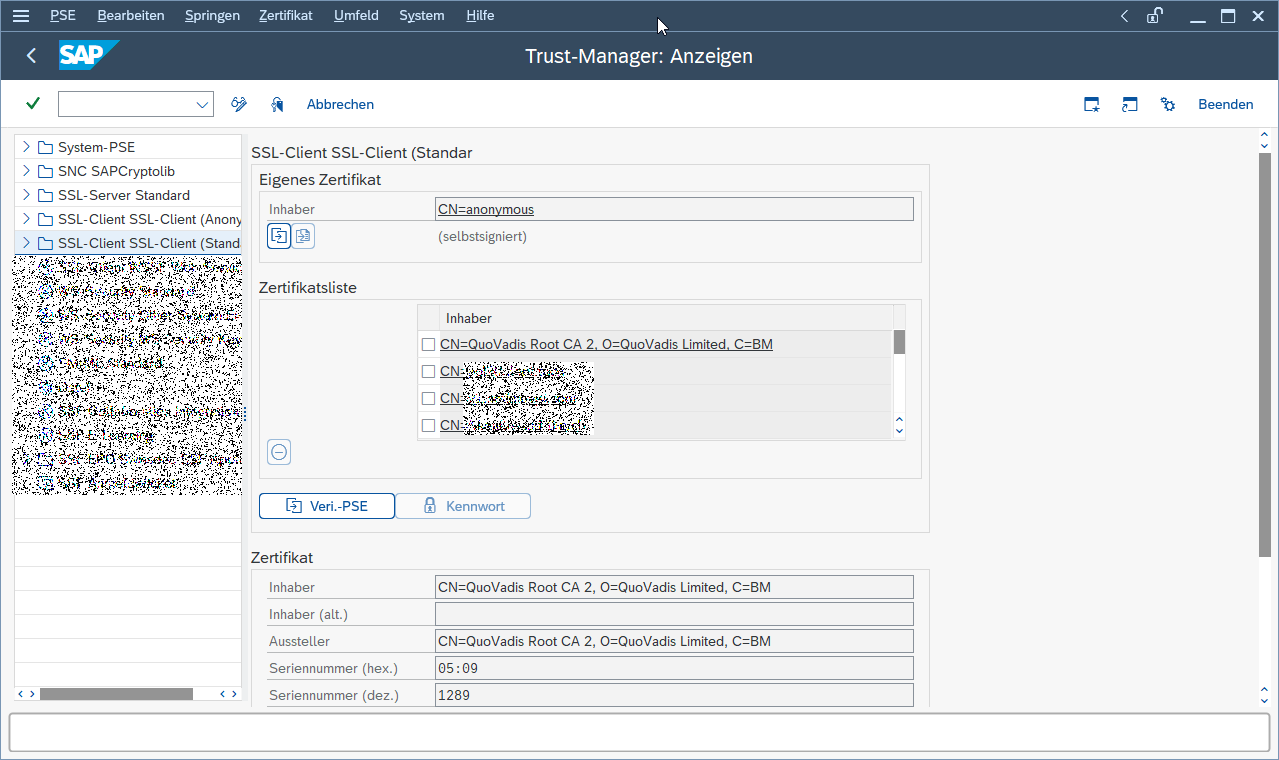Click the hand-on-document icon next to Abbrechen
Viewport: 1279px width, 760px height.
click(x=277, y=104)
